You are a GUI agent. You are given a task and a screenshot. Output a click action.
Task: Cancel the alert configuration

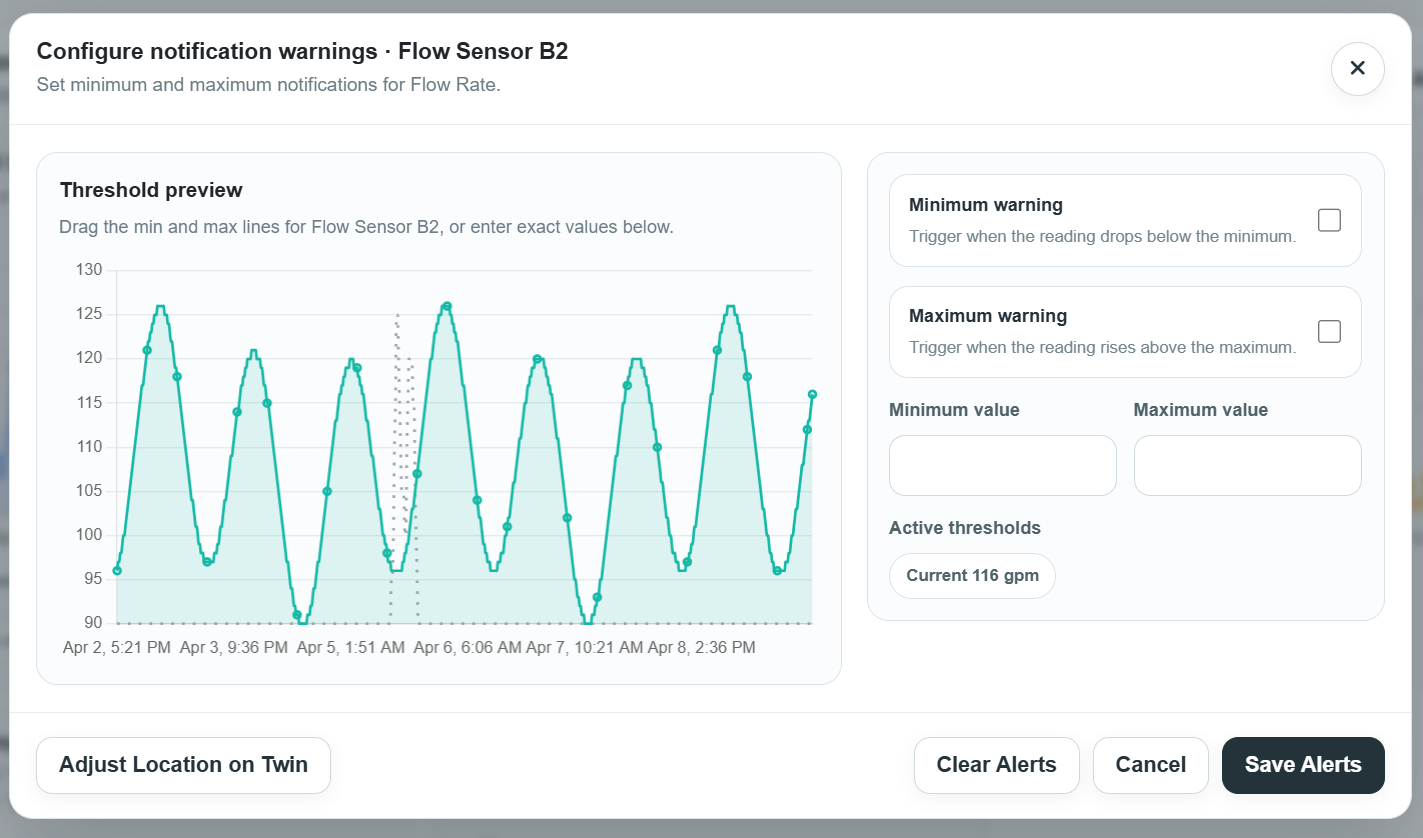1150,765
